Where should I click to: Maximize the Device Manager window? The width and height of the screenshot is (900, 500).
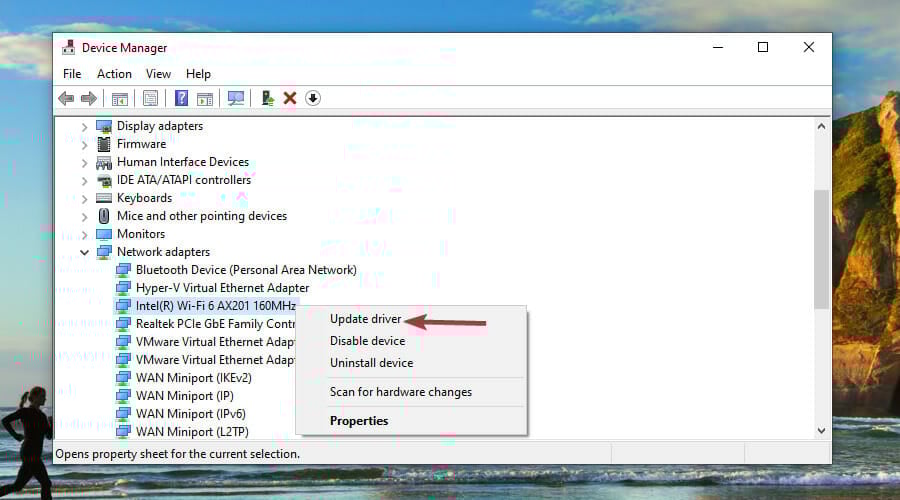[763, 47]
